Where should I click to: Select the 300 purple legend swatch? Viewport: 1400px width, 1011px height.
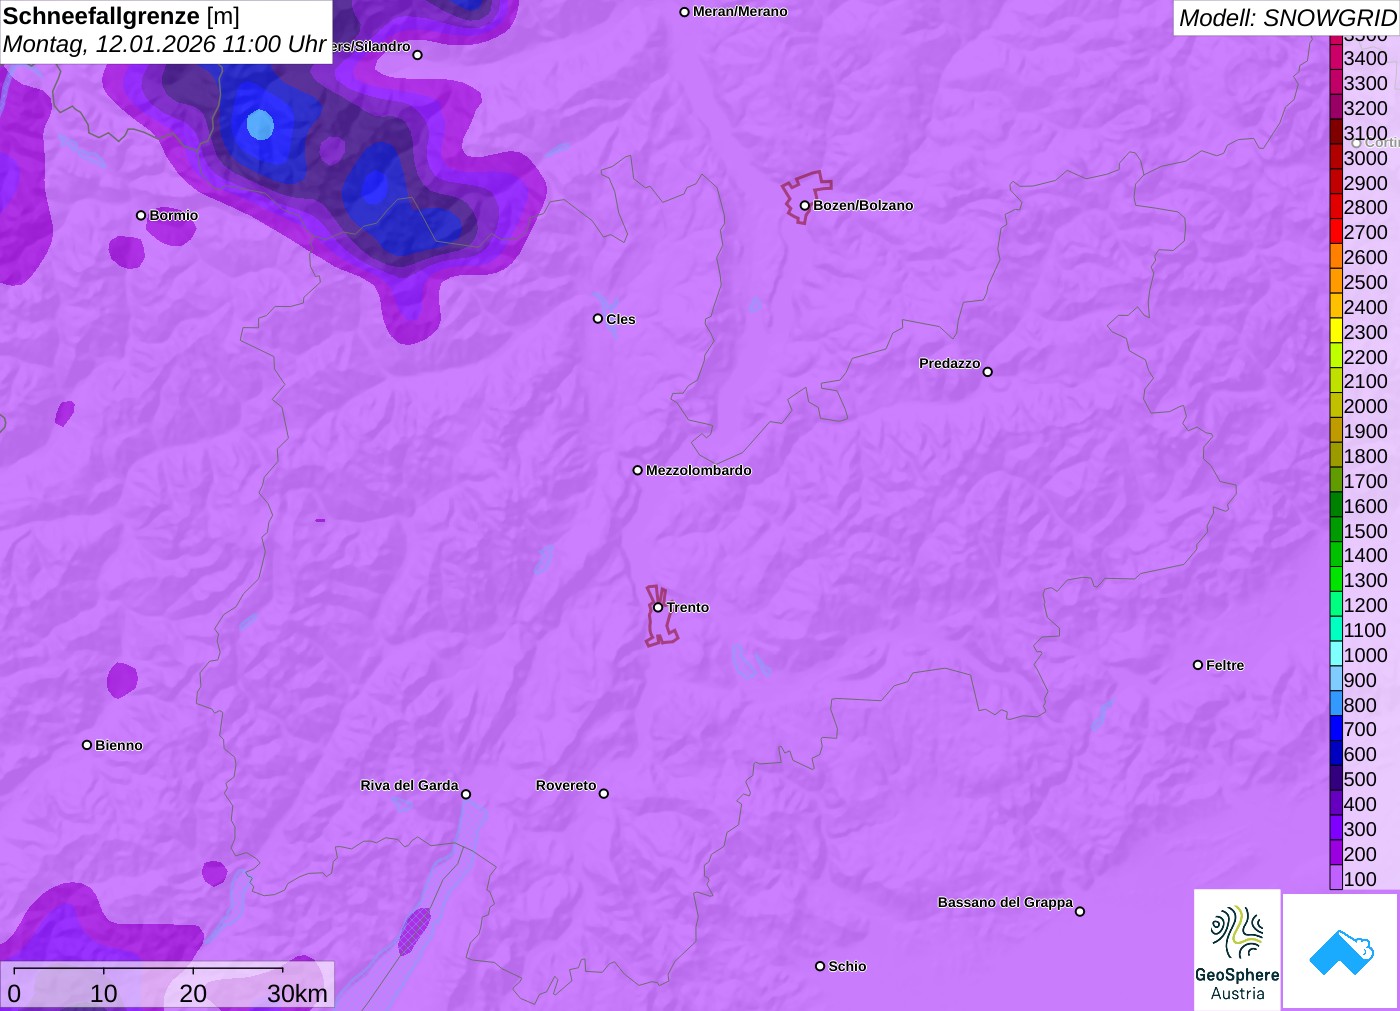1336,828
